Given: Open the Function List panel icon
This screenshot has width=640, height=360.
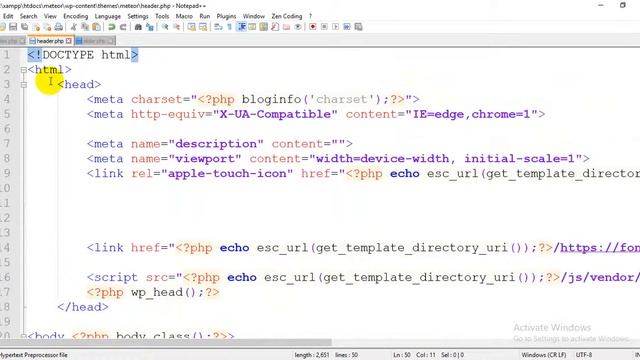Looking at the screenshot, I should coord(275,27).
